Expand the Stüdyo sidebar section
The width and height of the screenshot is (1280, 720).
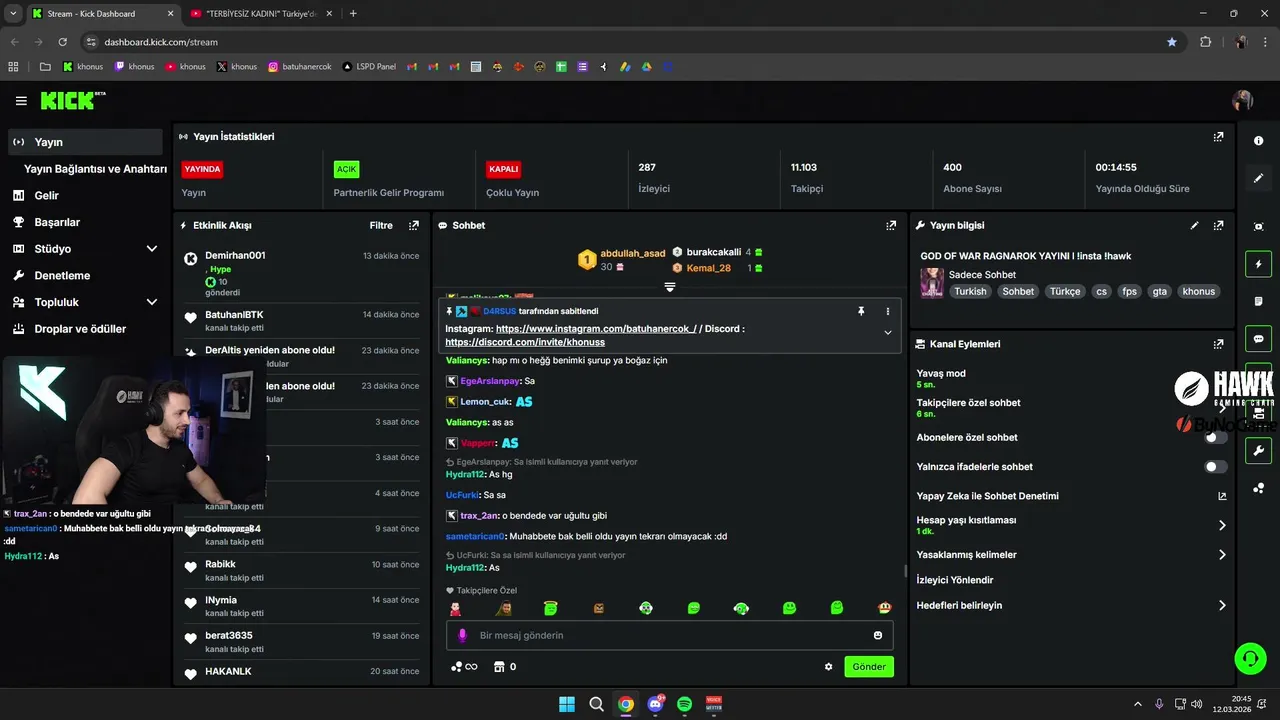click(152, 249)
